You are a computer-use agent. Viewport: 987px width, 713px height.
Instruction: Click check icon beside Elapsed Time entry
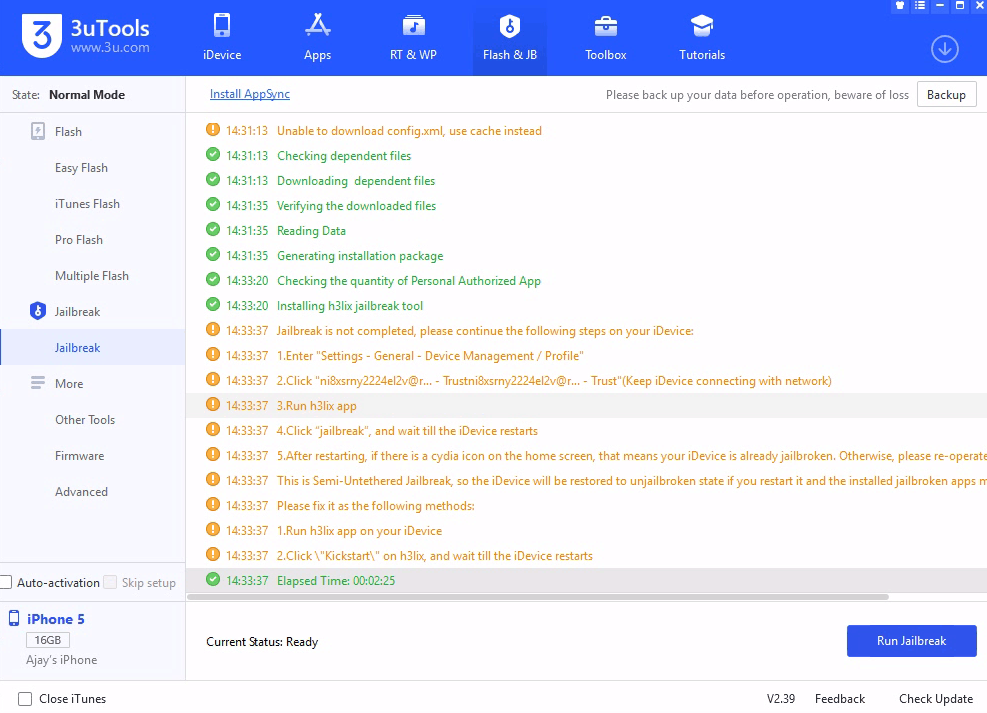[x=213, y=580]
